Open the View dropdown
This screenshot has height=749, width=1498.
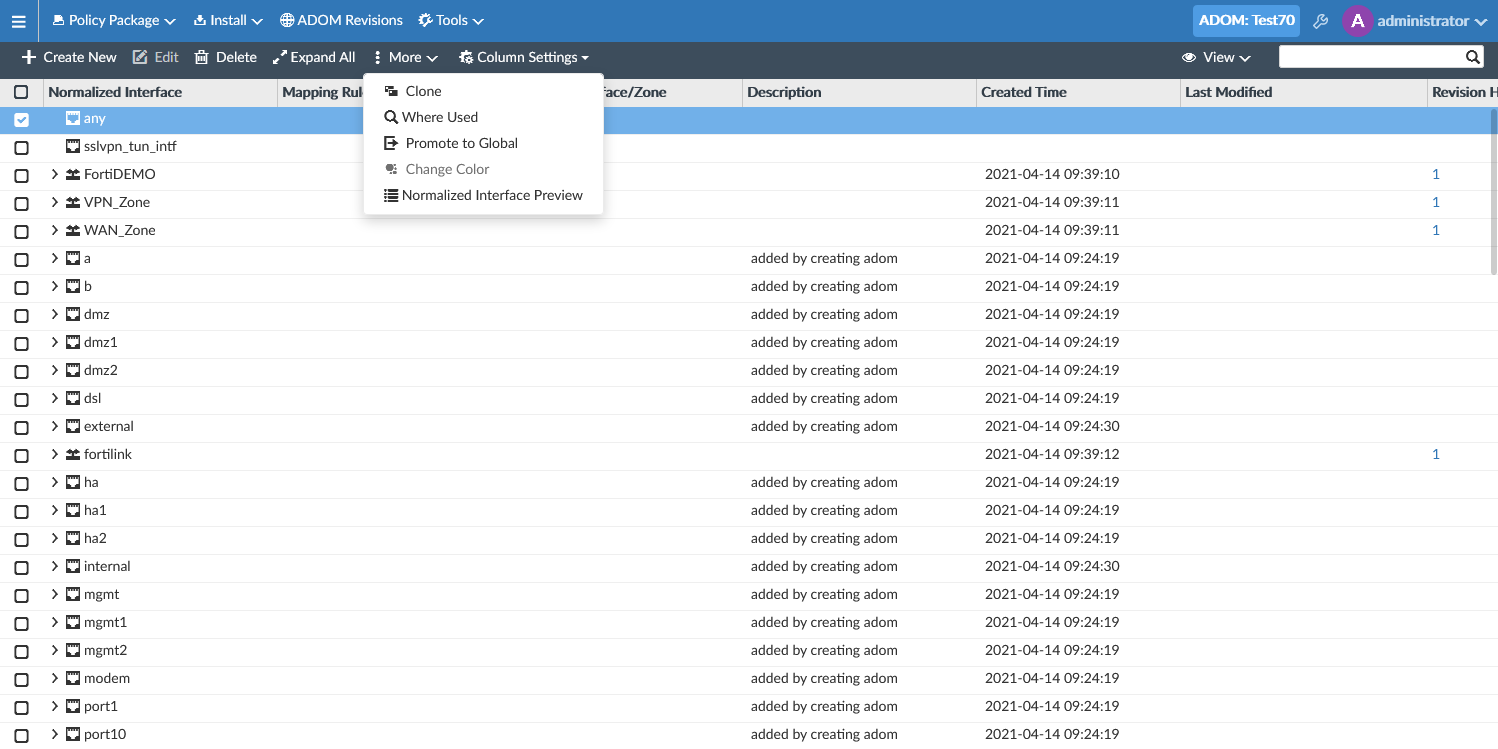[1216, 57]
